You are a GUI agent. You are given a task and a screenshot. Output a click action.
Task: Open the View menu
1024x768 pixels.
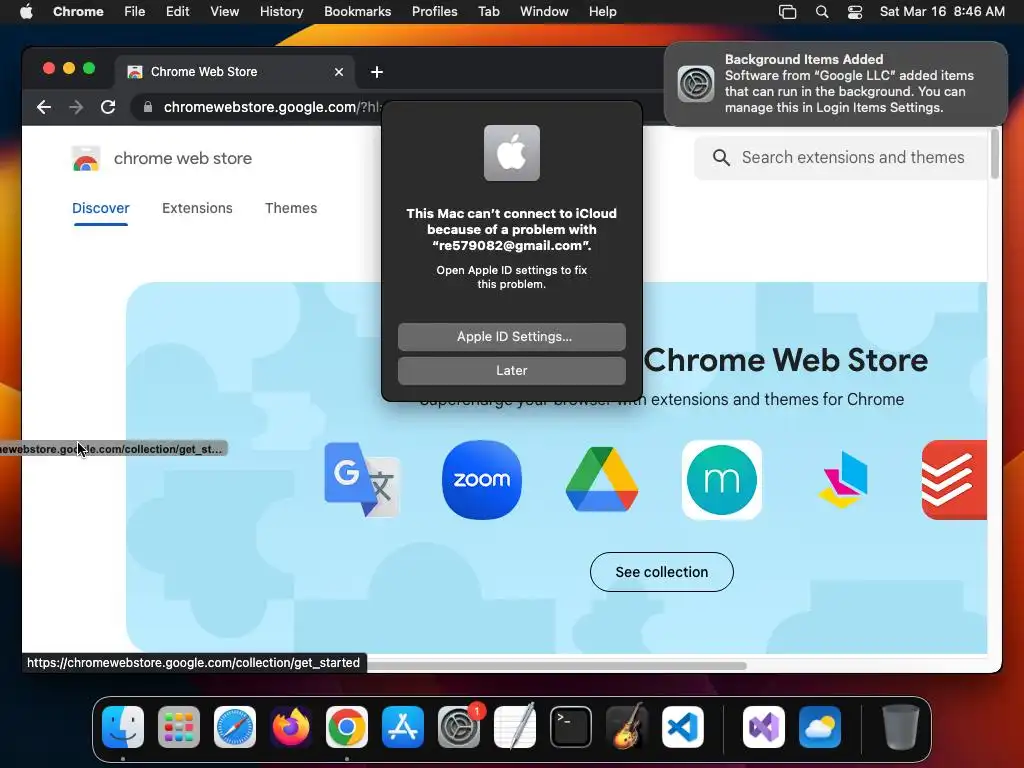[x=224, y=11]
